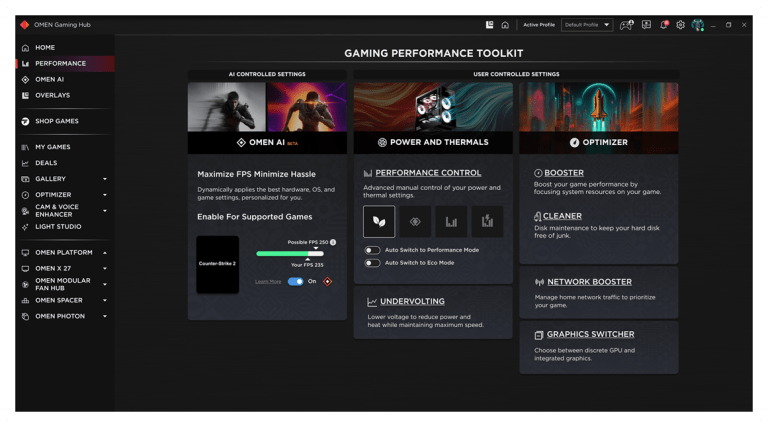Open the Default Profile dropdown
Screen dimensions: 768x427
pos(587,24)
